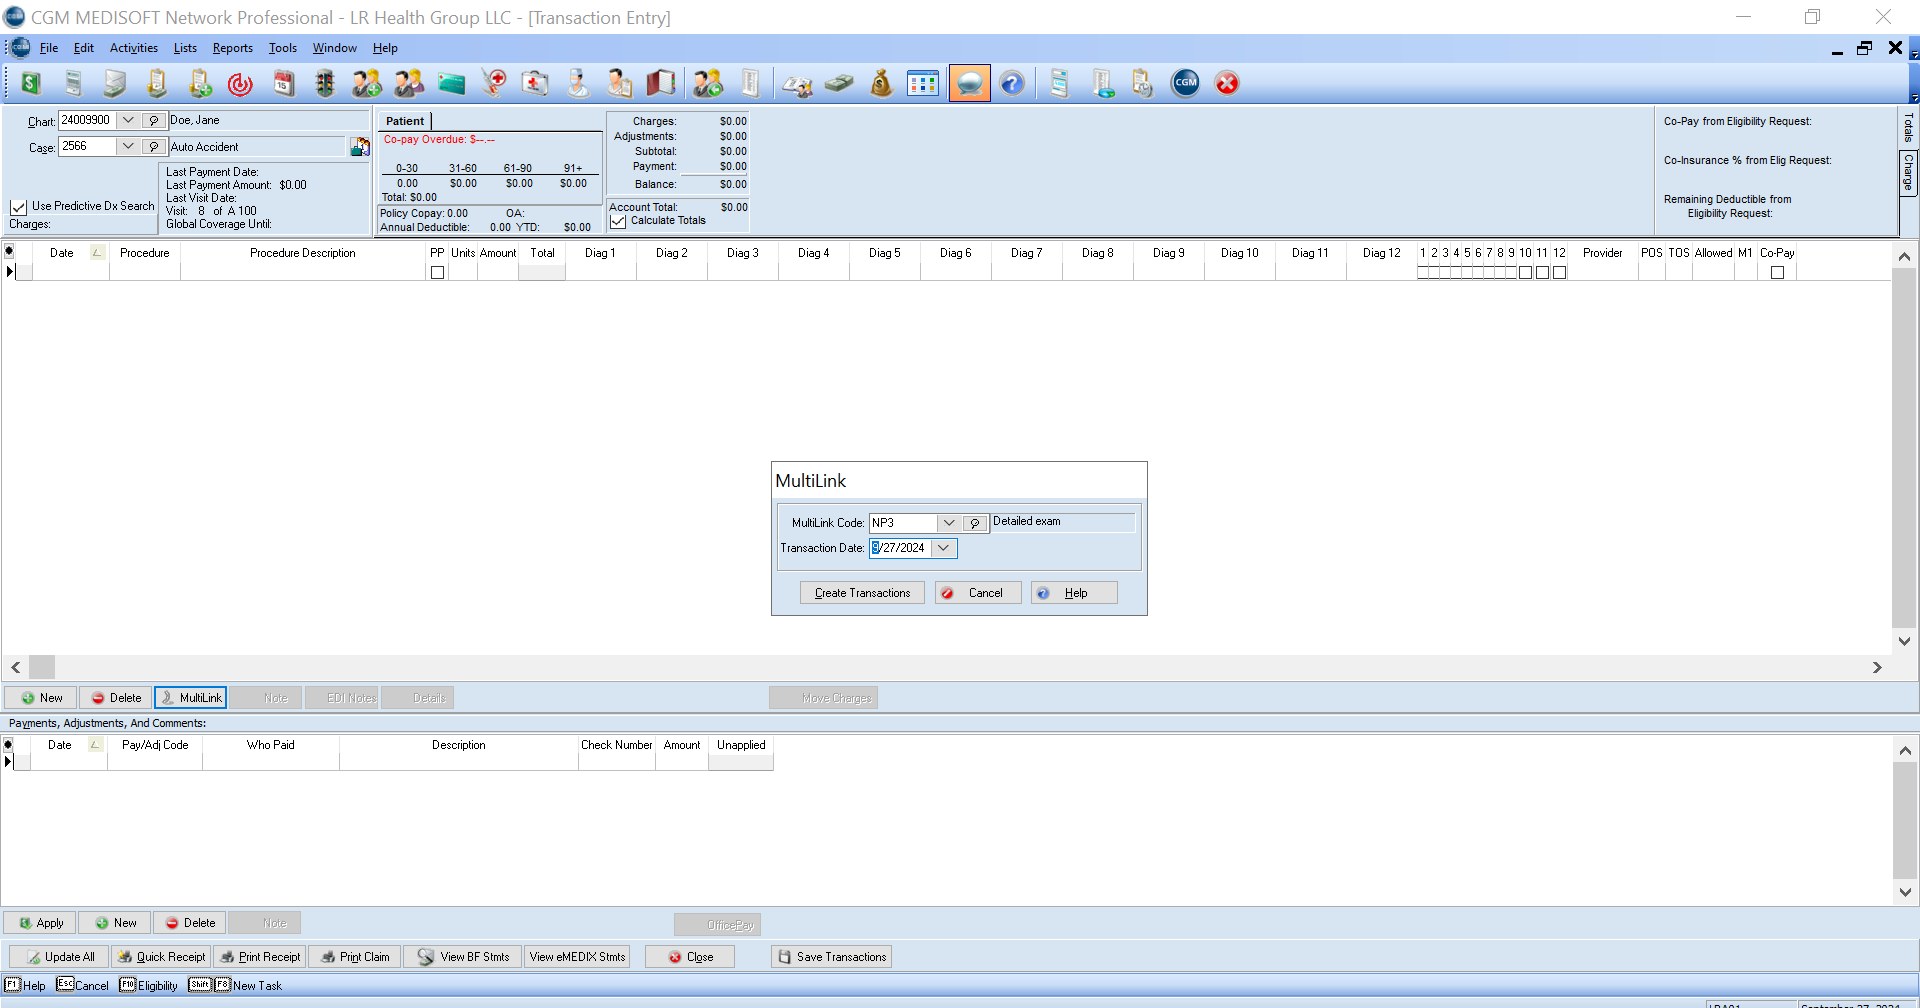Viewport: 1920px width, 1008px height.
Task: Click the Save Transactions button
Action: pos(831,957)
